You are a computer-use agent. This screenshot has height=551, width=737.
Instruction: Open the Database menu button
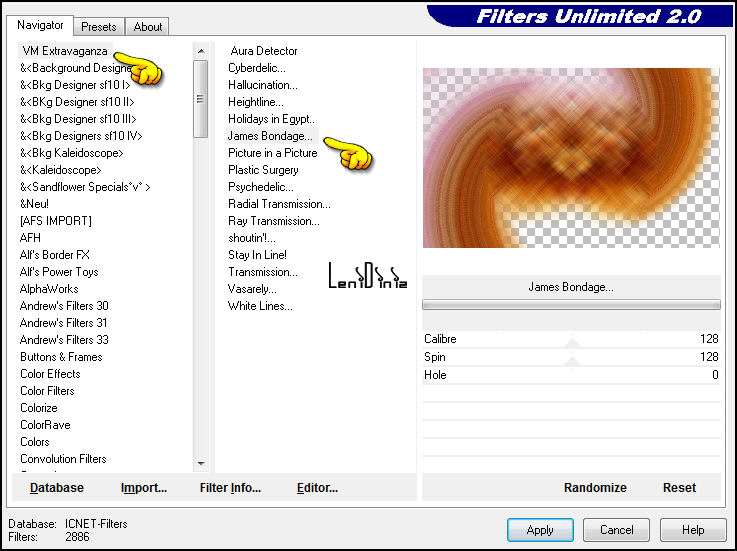point(57,488)
